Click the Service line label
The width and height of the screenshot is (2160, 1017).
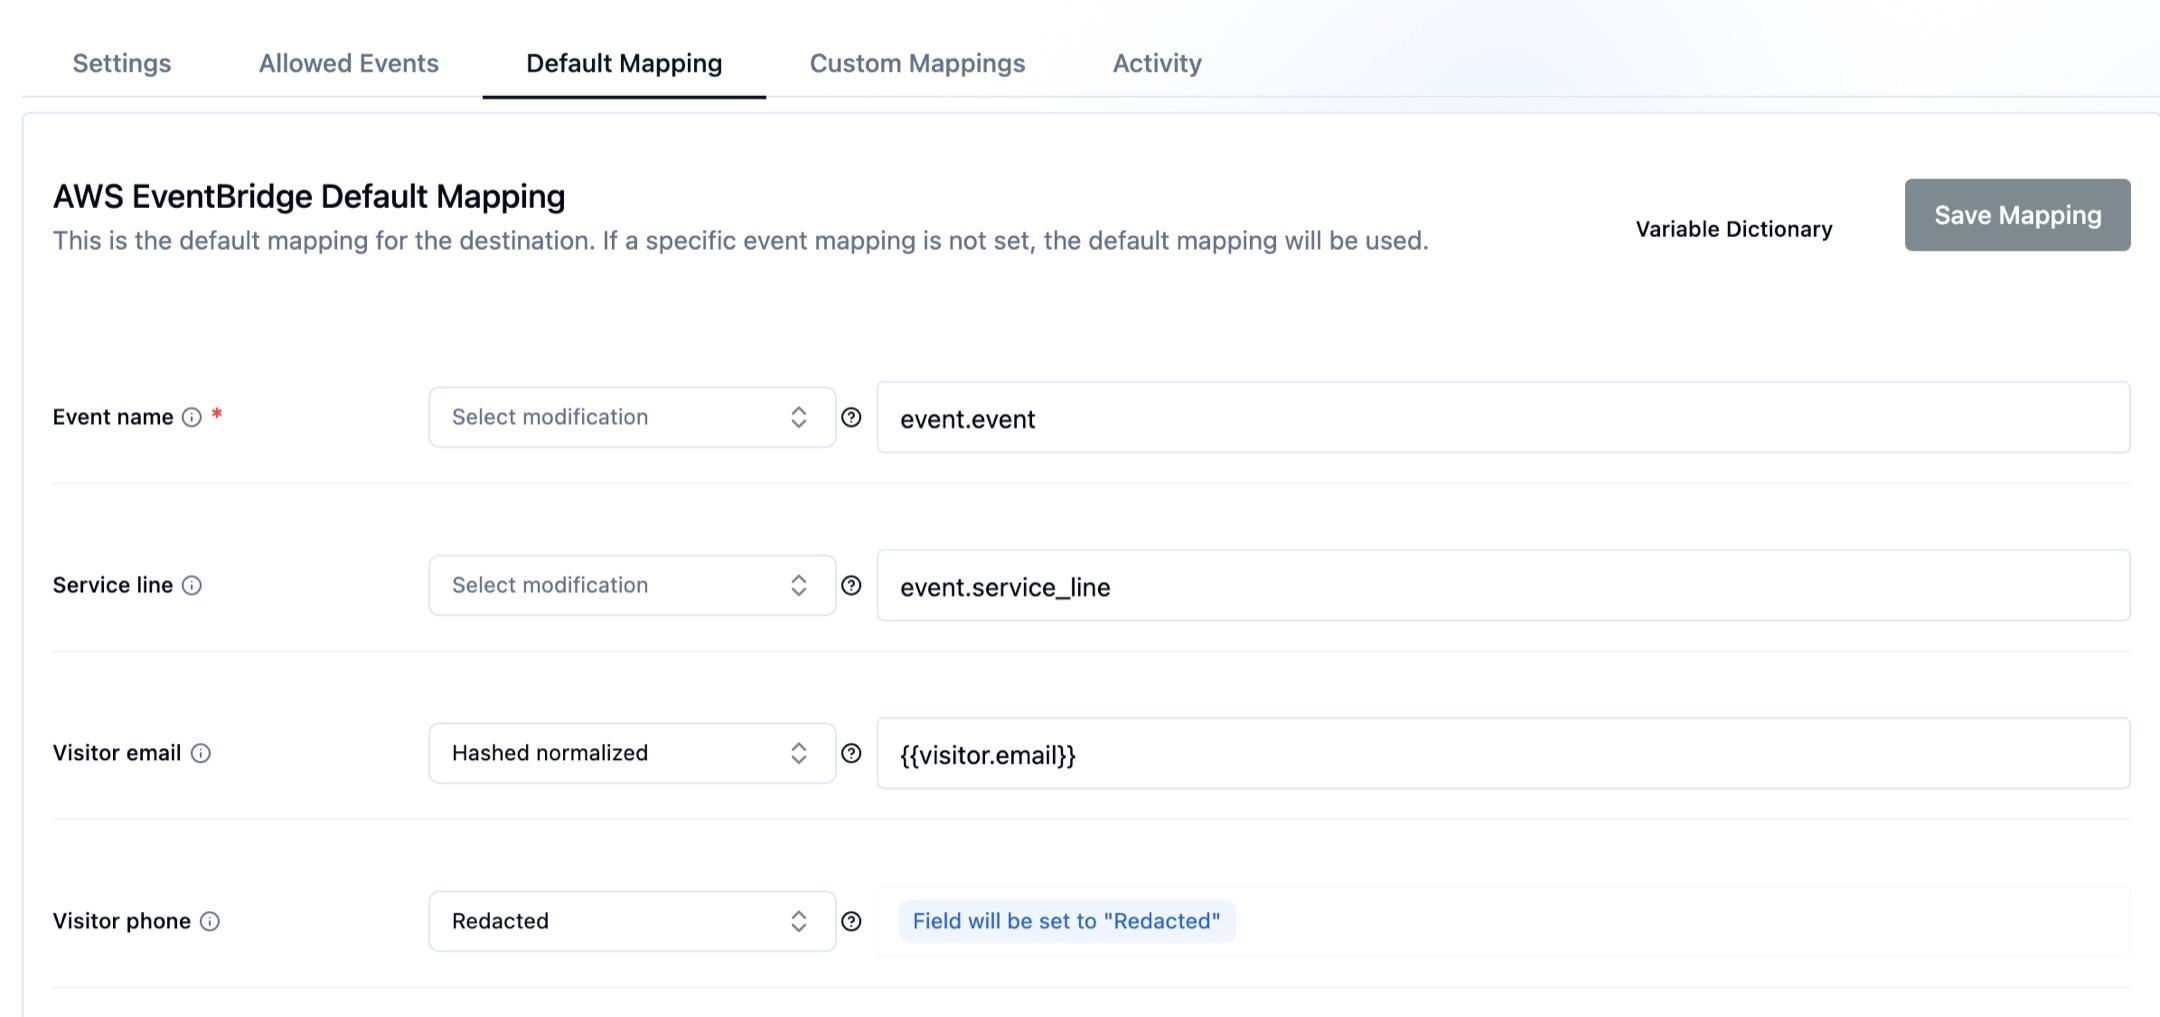113,585
